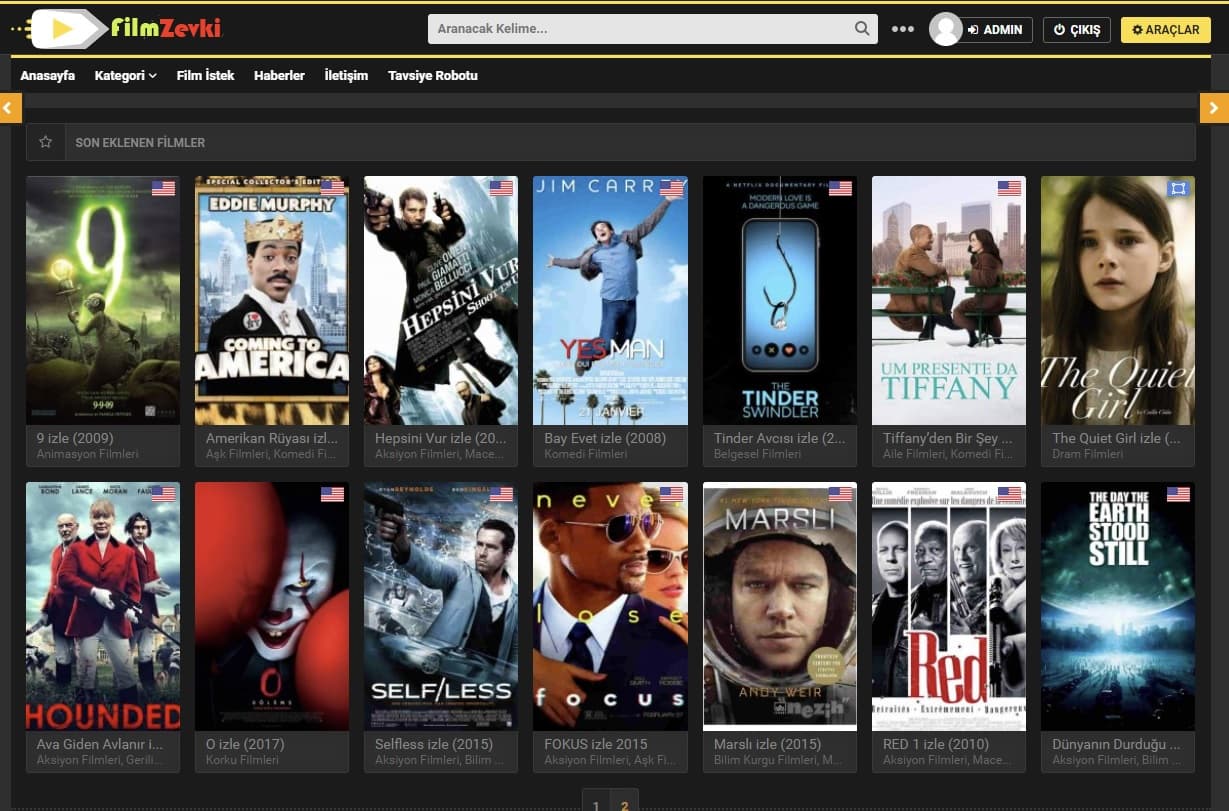Click the blue badge icon on The Quiet Girl poster
Viewport: 1229px width, 811px height.
(x=1179, y=188)
